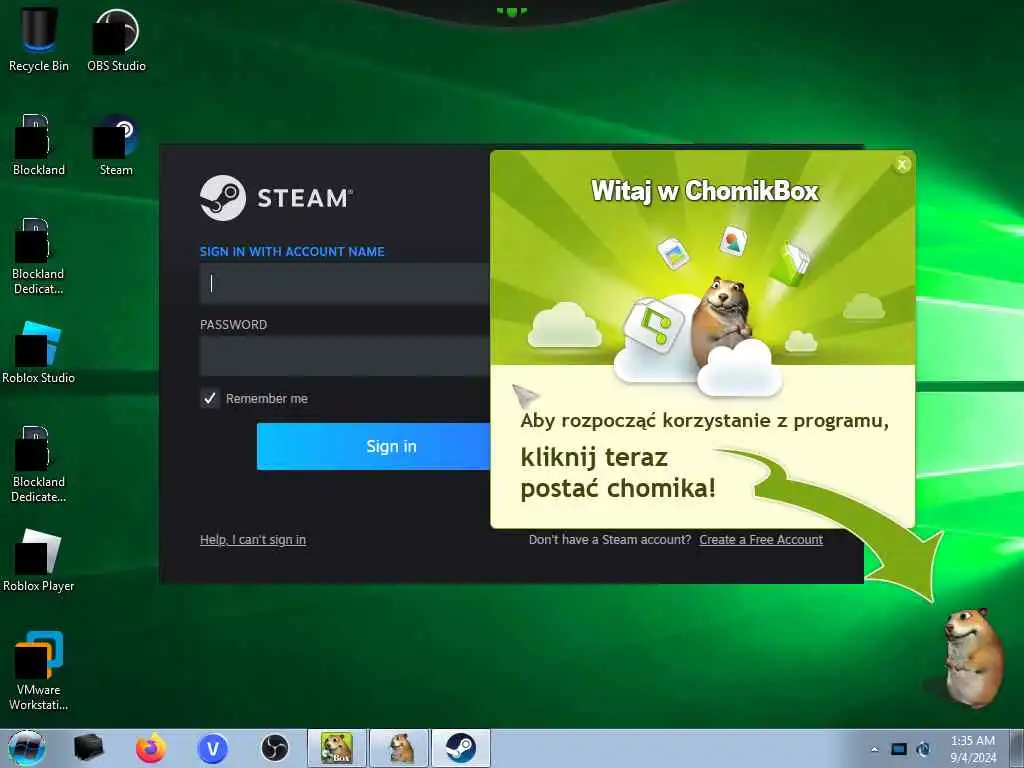This screenshot has width=1024, height=768.
Task: Open the clock showing 1:35 AM
Action: tap(973, 749)
